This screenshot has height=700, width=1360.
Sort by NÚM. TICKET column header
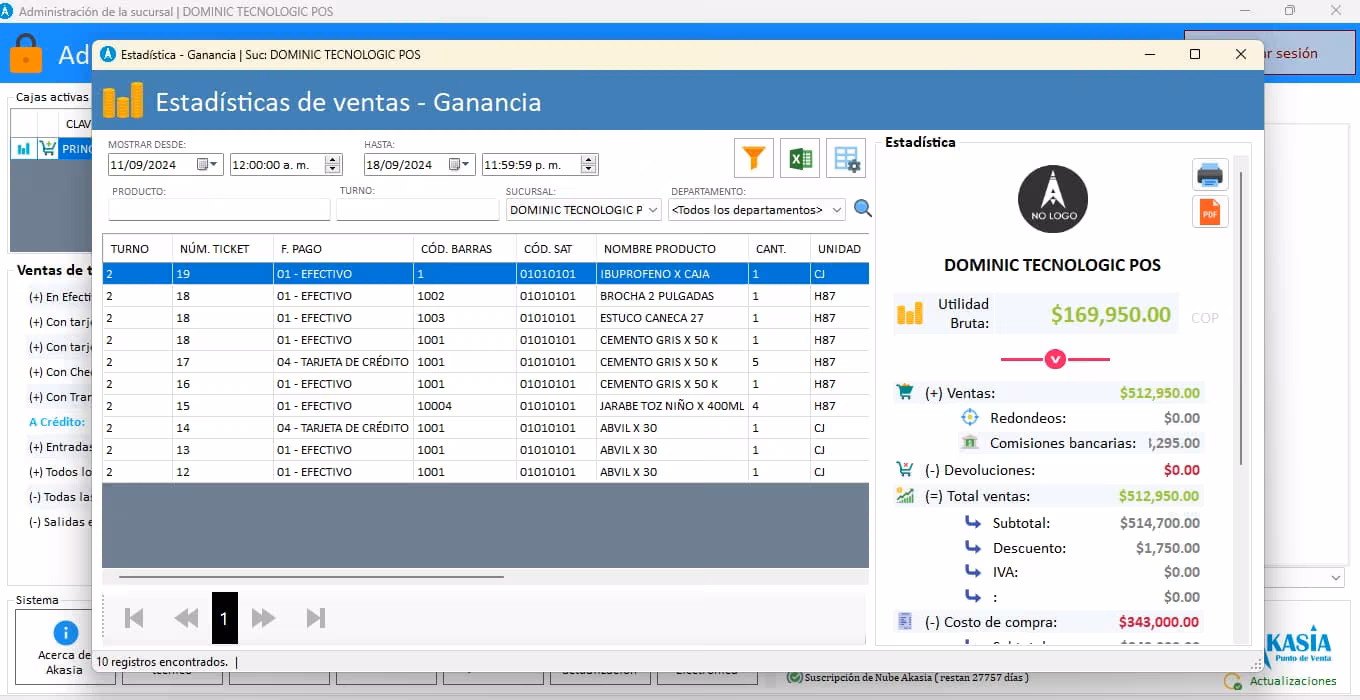(x=222, y=248)
